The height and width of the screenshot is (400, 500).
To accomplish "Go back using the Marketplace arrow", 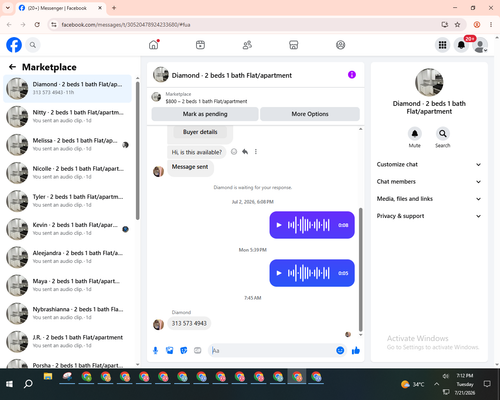I will 12,67.
